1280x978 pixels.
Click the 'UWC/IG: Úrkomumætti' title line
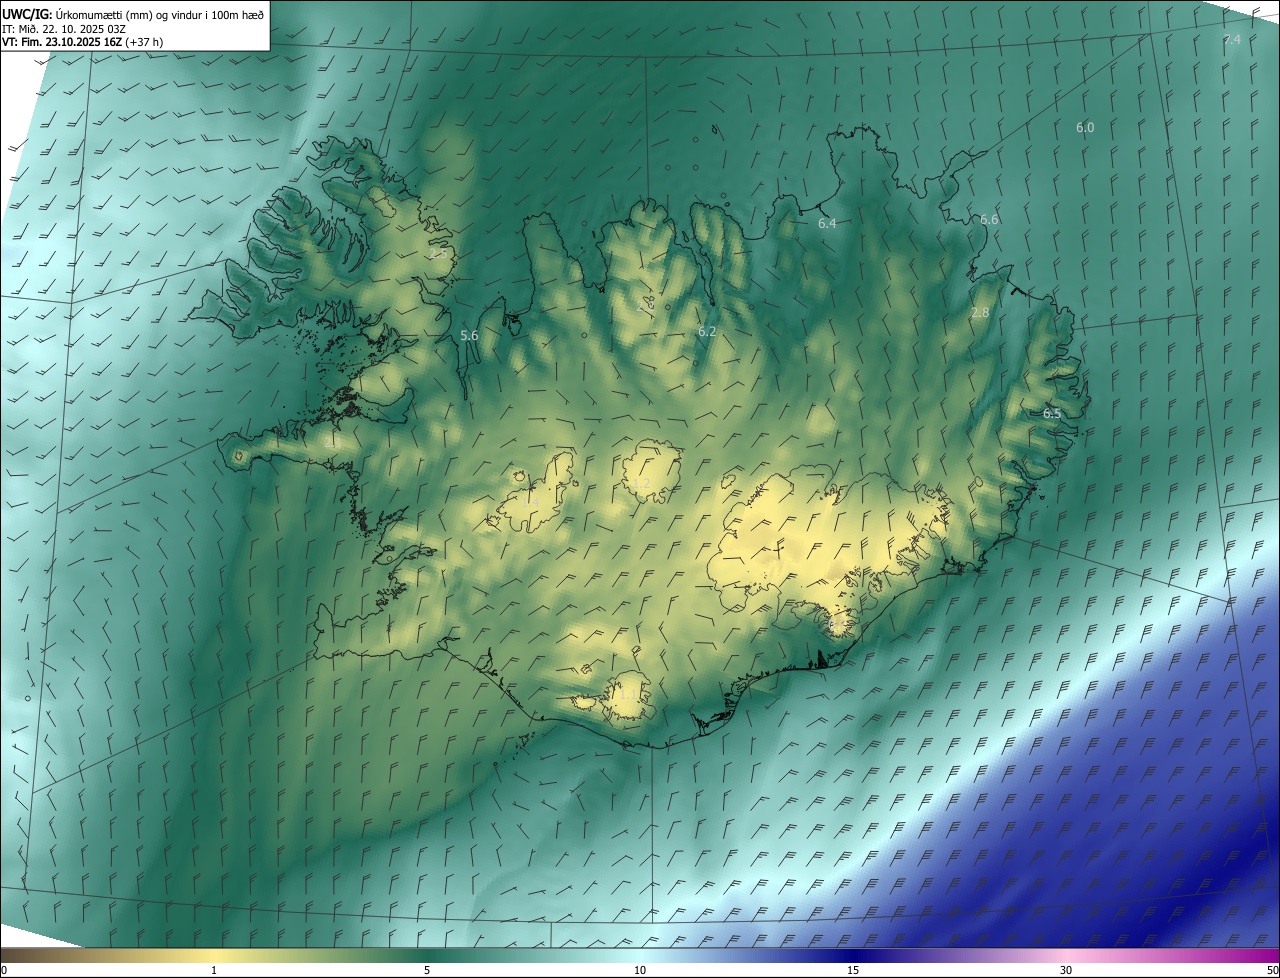[133, 14]
